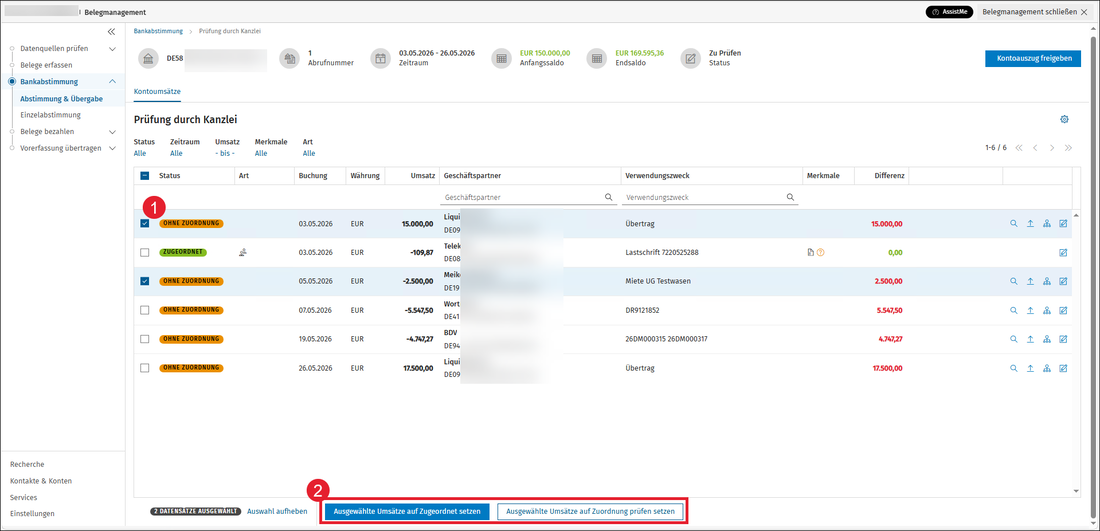Click into Verwendungszweck search field
The height and width of the screenshot is (531, 1100).
point(710,198)
